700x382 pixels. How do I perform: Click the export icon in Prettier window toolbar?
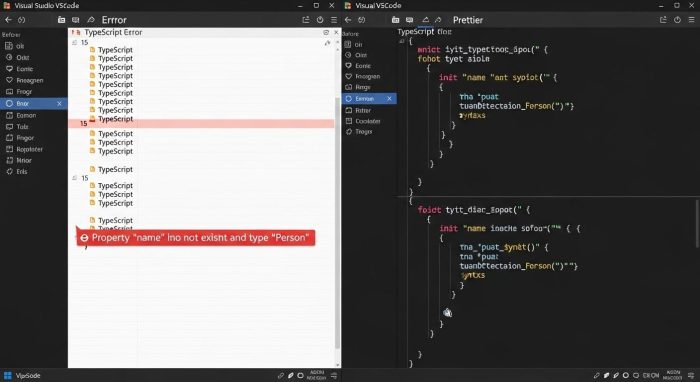(x=663, y=20)
